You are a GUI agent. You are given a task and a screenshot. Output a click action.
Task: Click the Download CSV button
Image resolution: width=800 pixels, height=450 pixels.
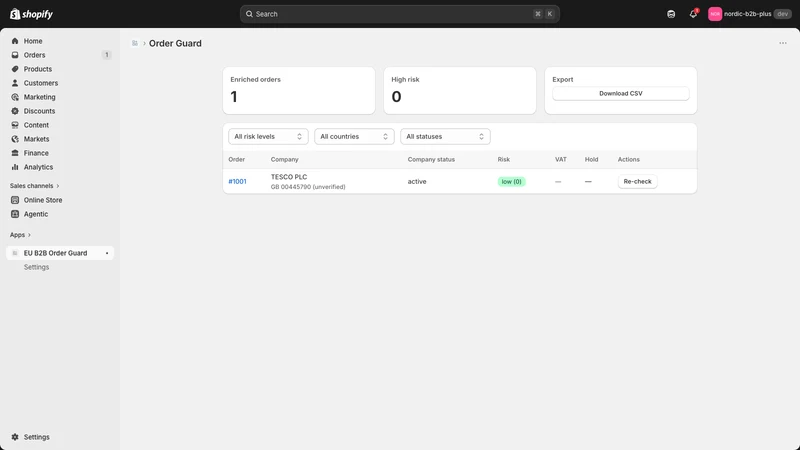[x=620, y=93]
